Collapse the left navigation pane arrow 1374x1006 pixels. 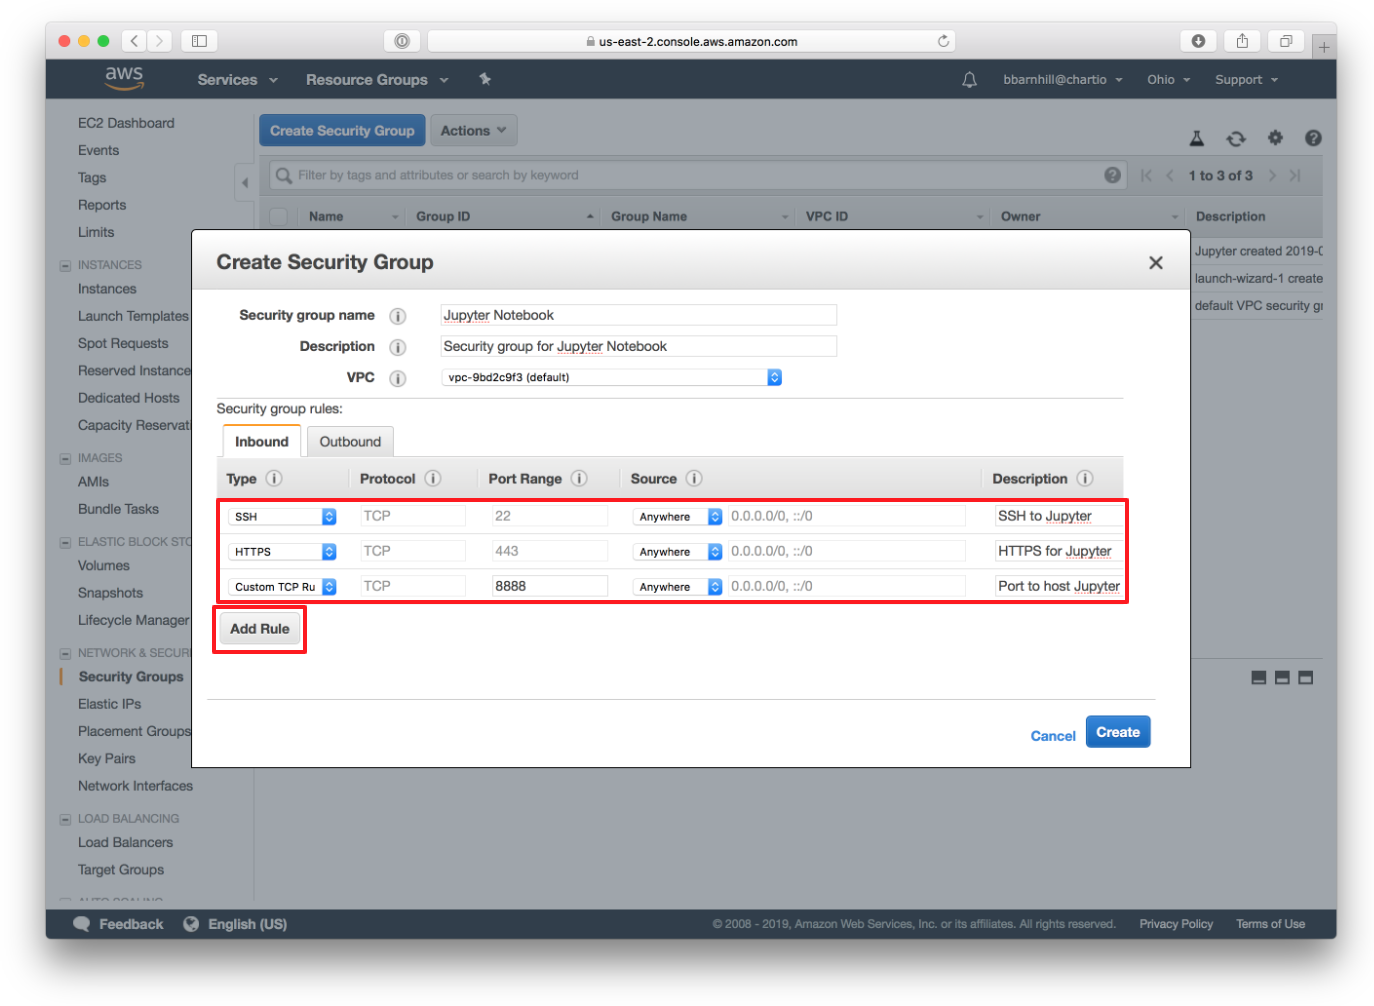point(245,183)
